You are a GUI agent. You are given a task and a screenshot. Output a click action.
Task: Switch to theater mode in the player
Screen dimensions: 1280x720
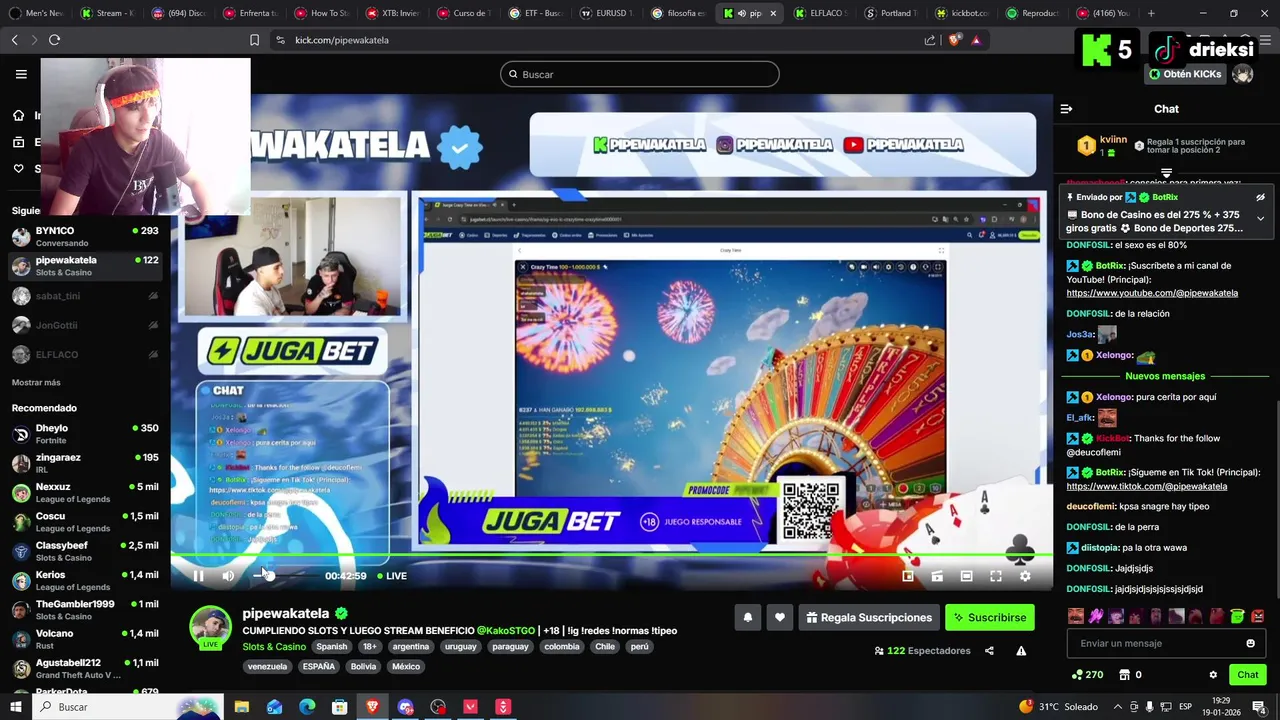coord(966,576)
